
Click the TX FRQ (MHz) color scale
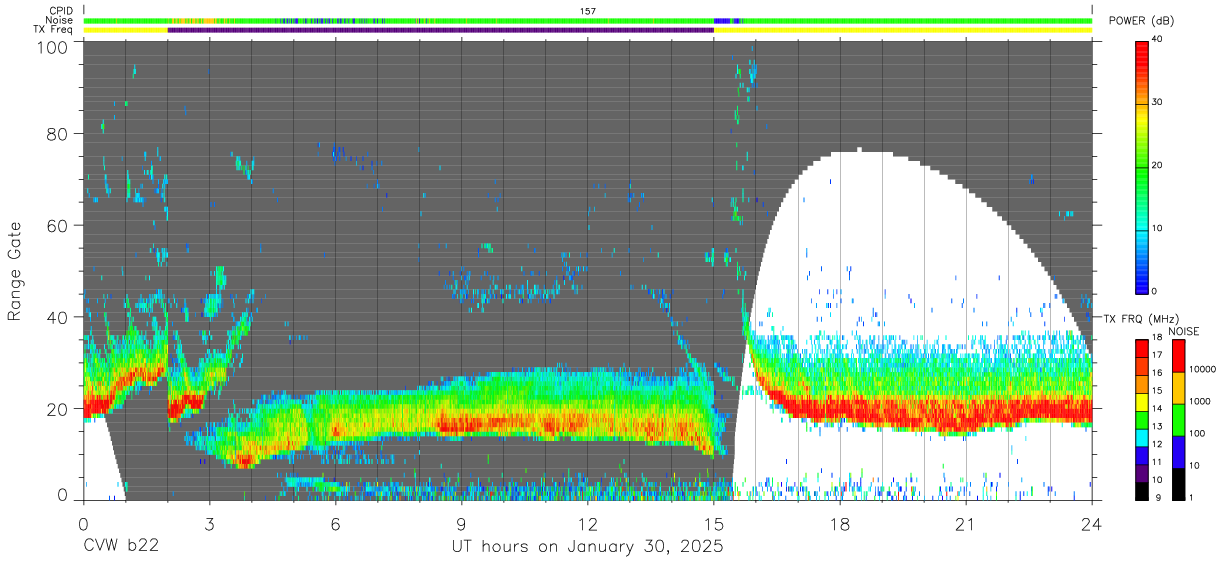pyautogui.click(x=1142, y=419)
